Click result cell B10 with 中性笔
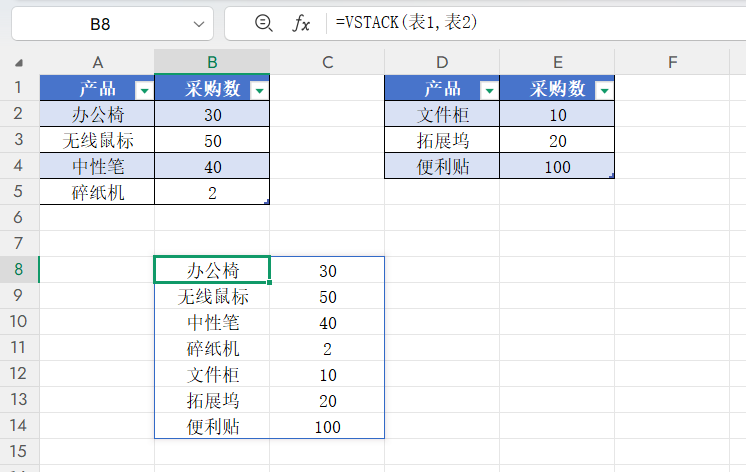The width and height of the screenshot is (746, 472). [212, 322]
